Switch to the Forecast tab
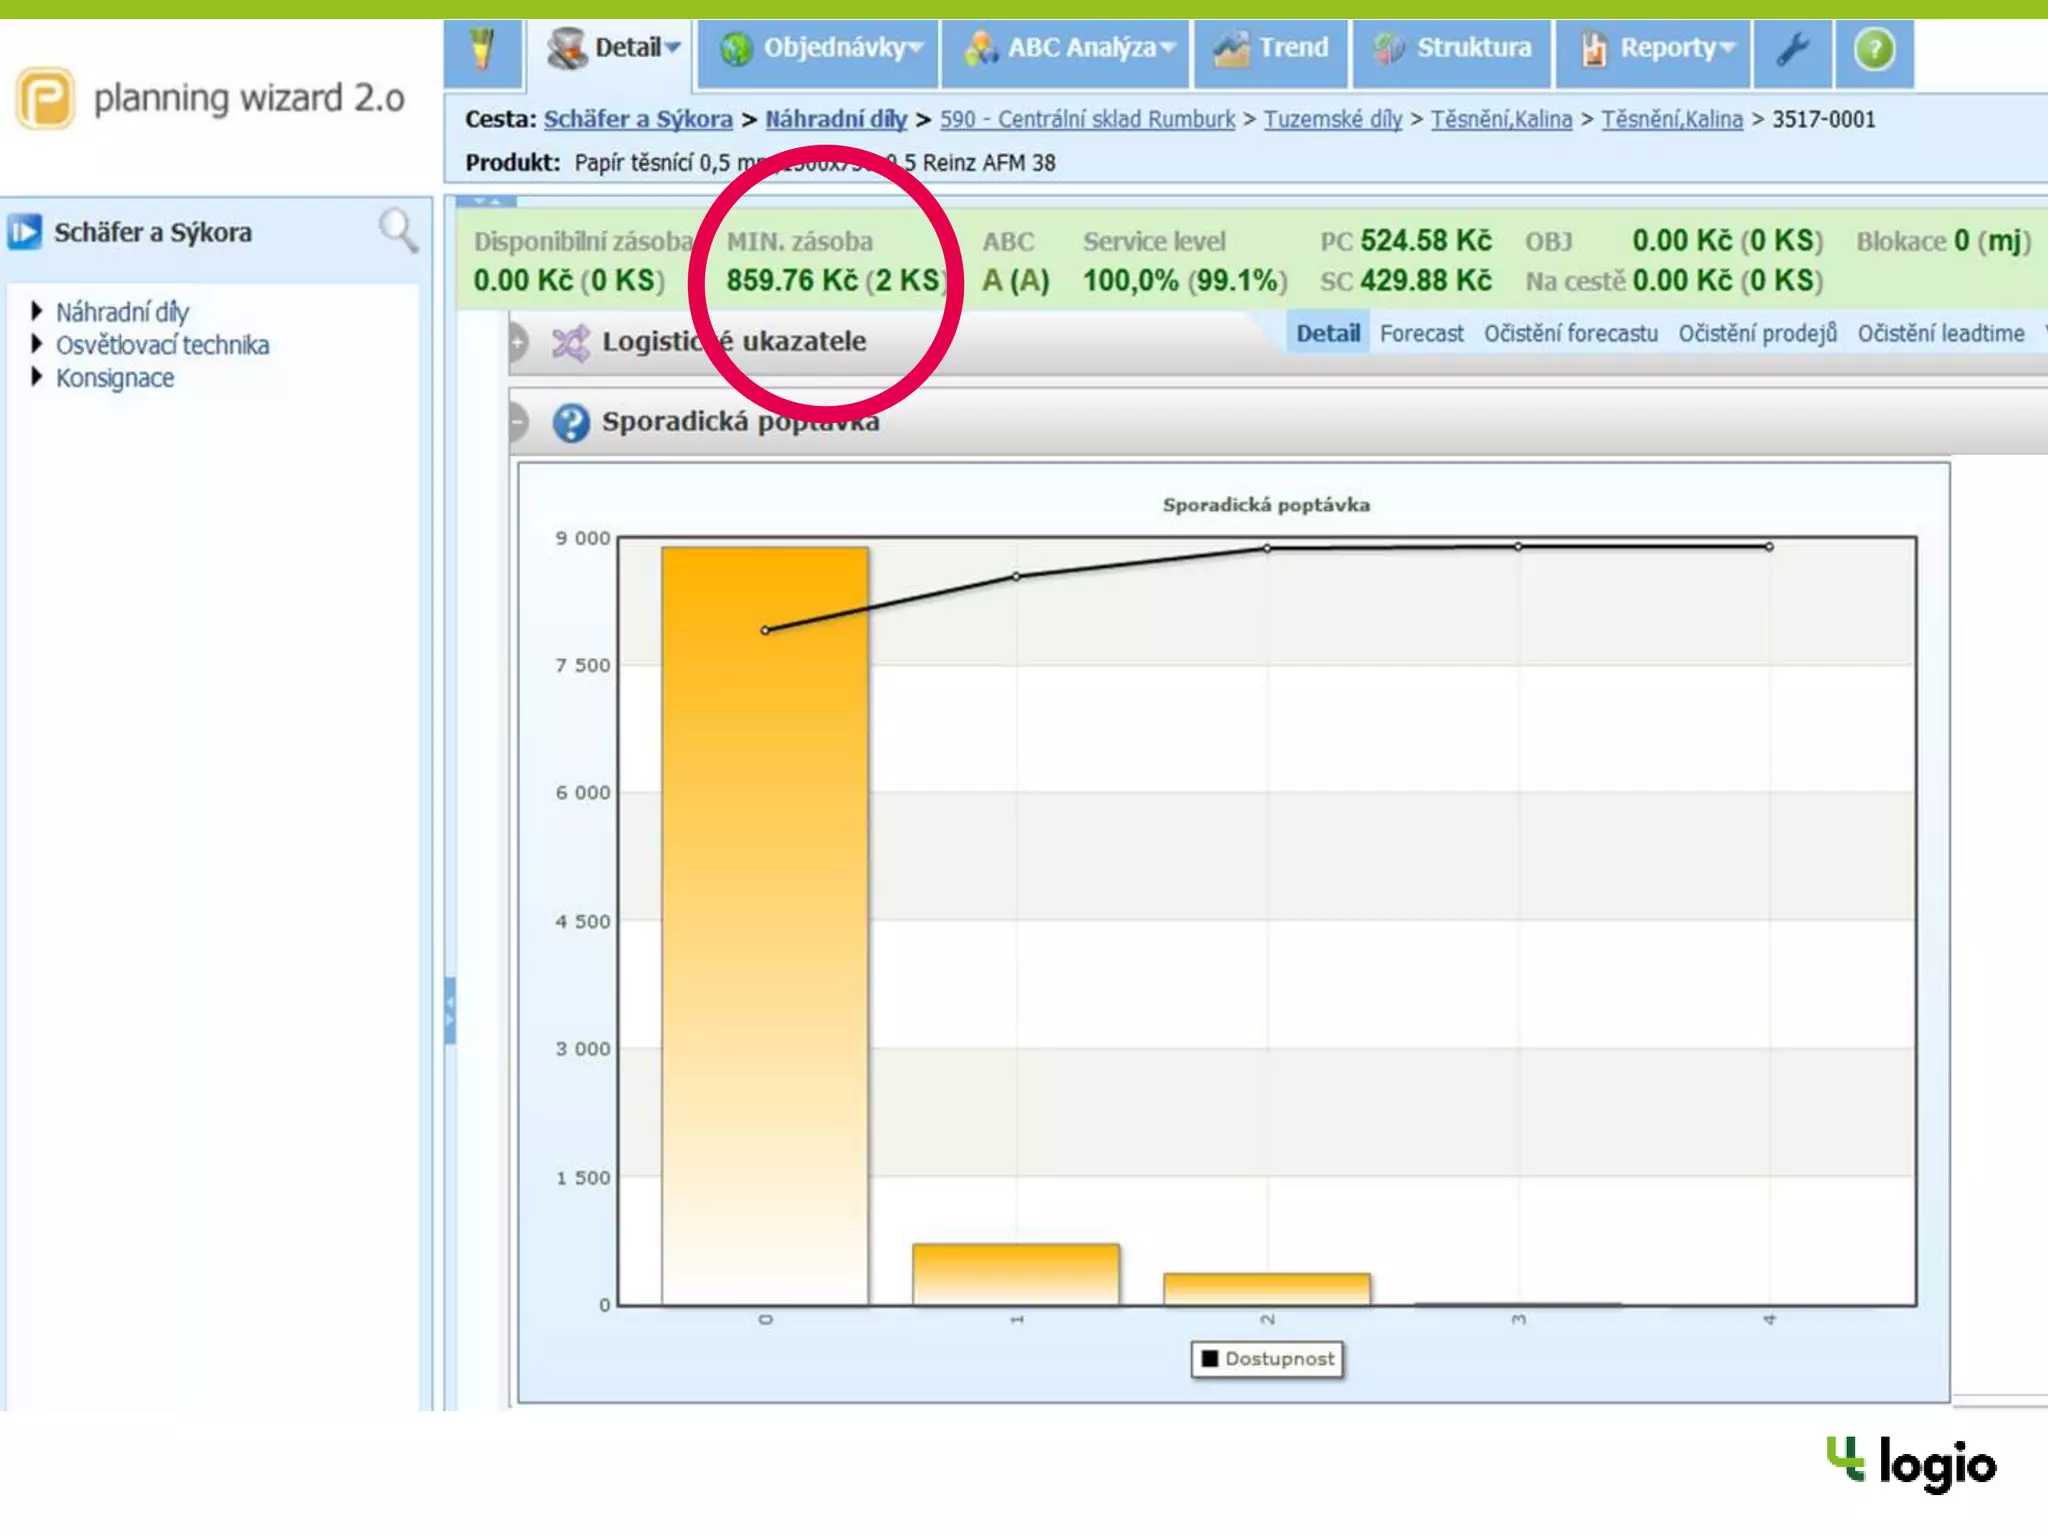Image resolution: width=2048 pixels, height=1536 pixels. click(x=1420, y=334)
